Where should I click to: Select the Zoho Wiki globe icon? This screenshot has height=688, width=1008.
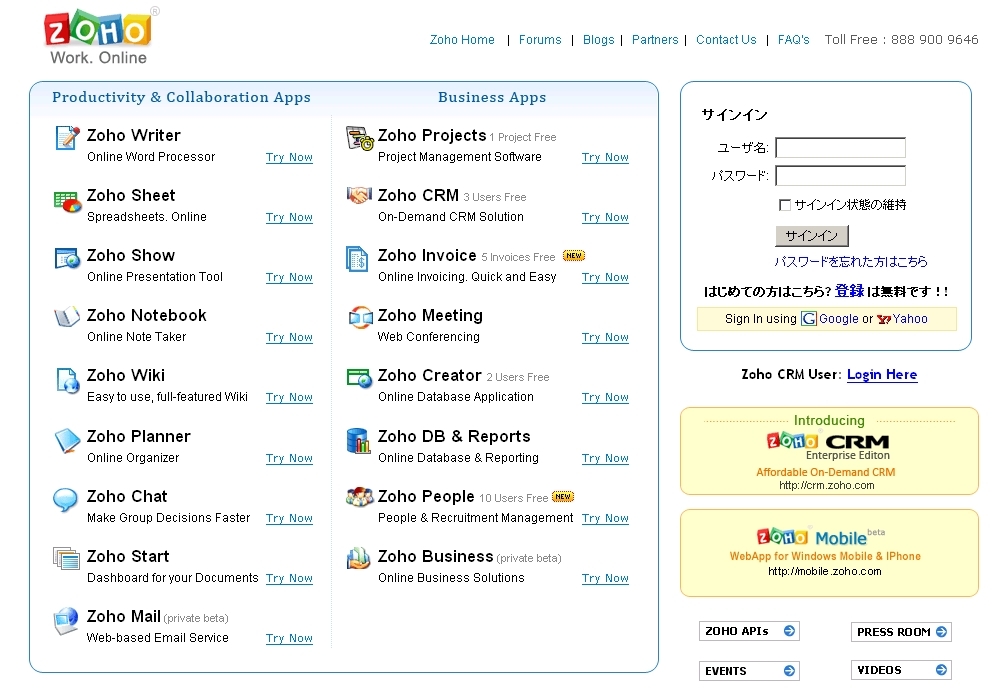coord(66,381)
